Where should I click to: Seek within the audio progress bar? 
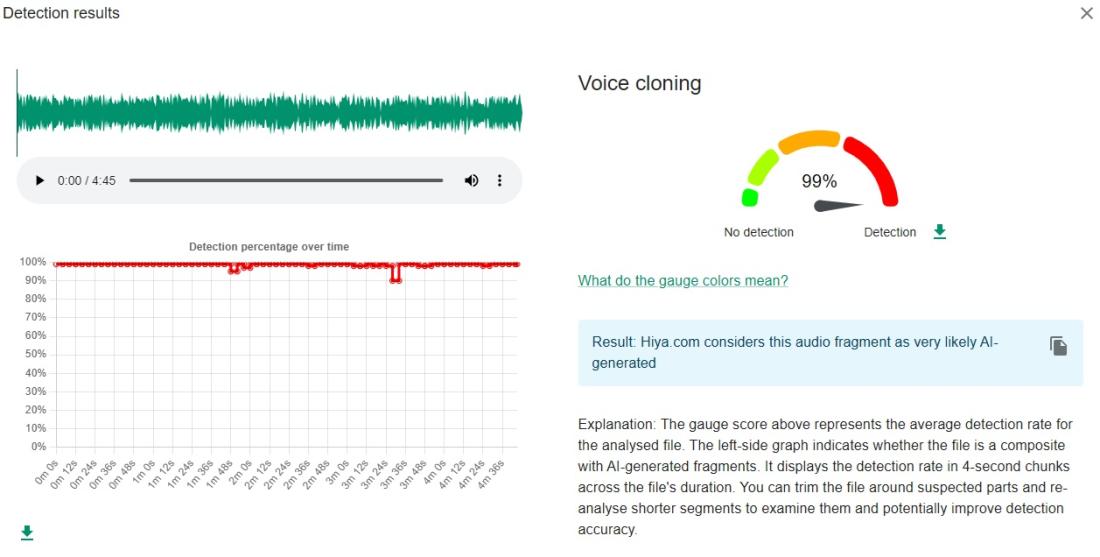(286, 180)
